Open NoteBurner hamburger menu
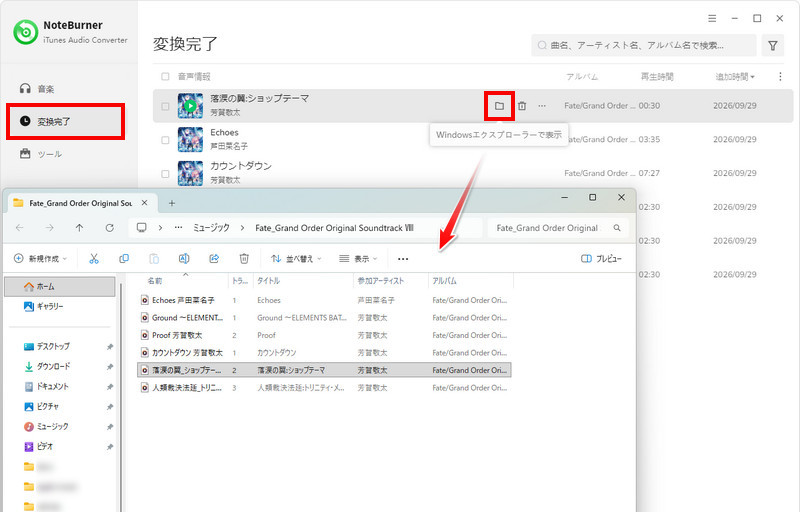 point(712,18)
